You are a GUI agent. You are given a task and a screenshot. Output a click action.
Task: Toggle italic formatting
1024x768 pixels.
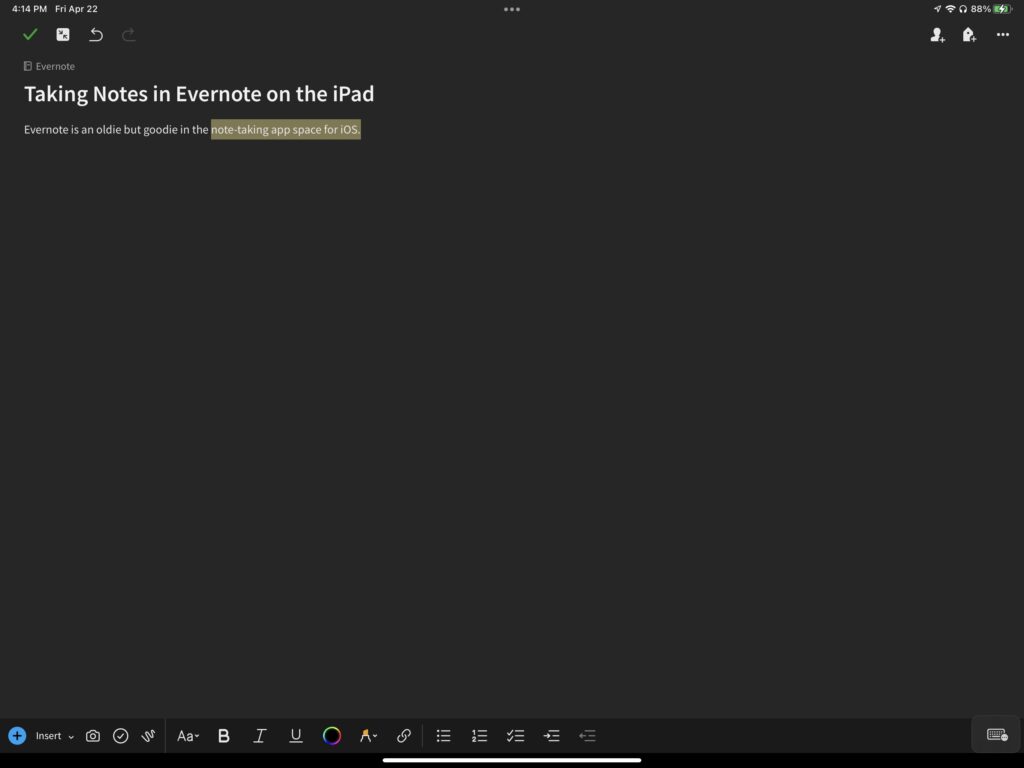tap(259, 736)
